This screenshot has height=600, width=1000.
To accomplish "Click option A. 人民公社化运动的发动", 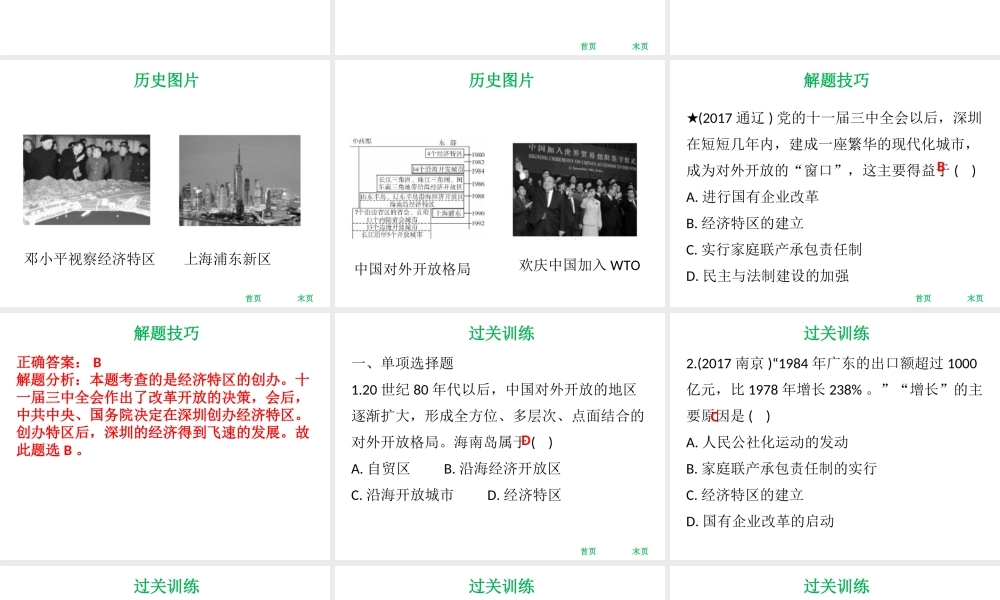I will coord(767,443).
